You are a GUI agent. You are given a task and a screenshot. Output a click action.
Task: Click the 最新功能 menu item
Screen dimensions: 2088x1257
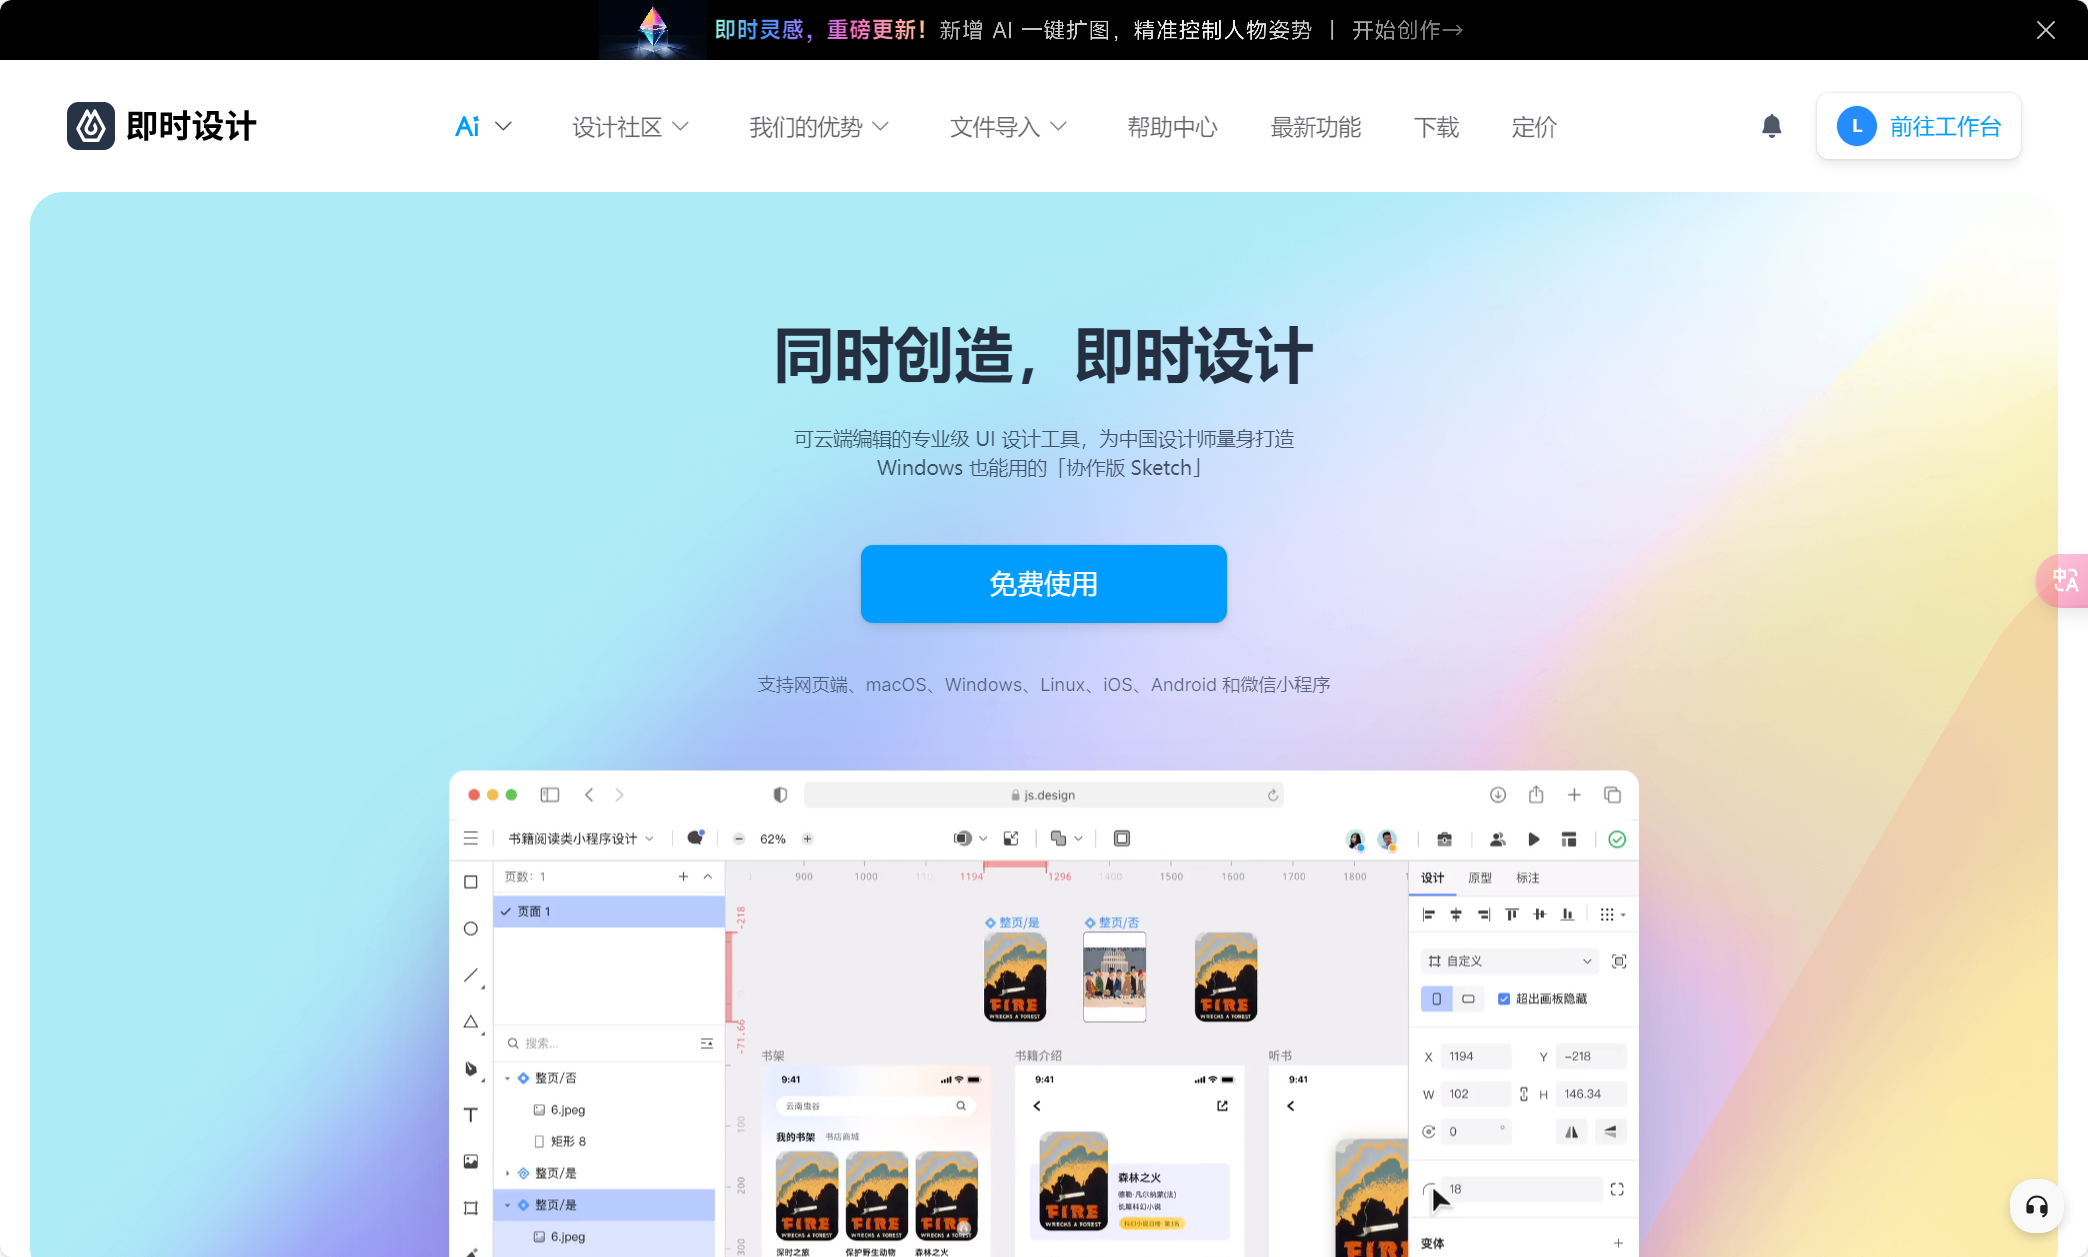click(x=1317, y=127)
